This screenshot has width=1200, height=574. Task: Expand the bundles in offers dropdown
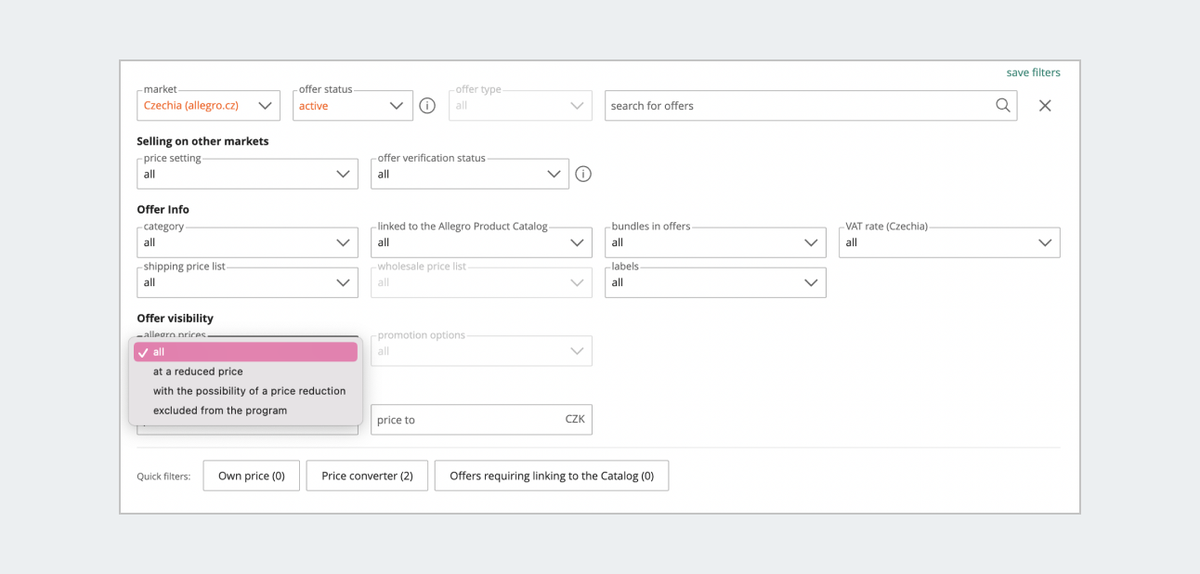[715, 242]
